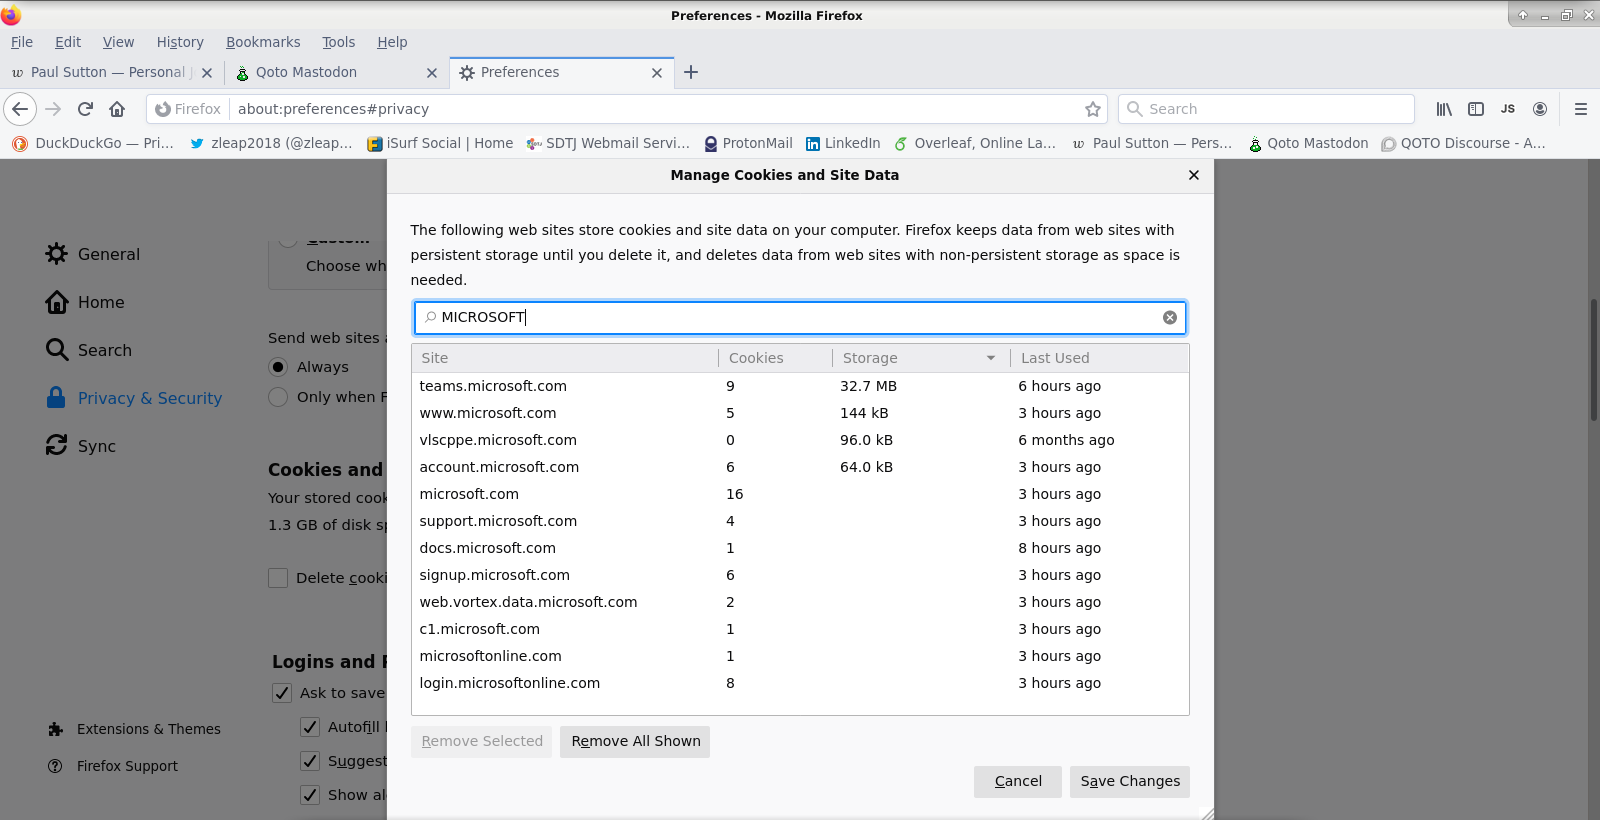This screenshot has height=820, width=1600.
Task: Open the Home preferences category
Action: (x=85, y=302)
